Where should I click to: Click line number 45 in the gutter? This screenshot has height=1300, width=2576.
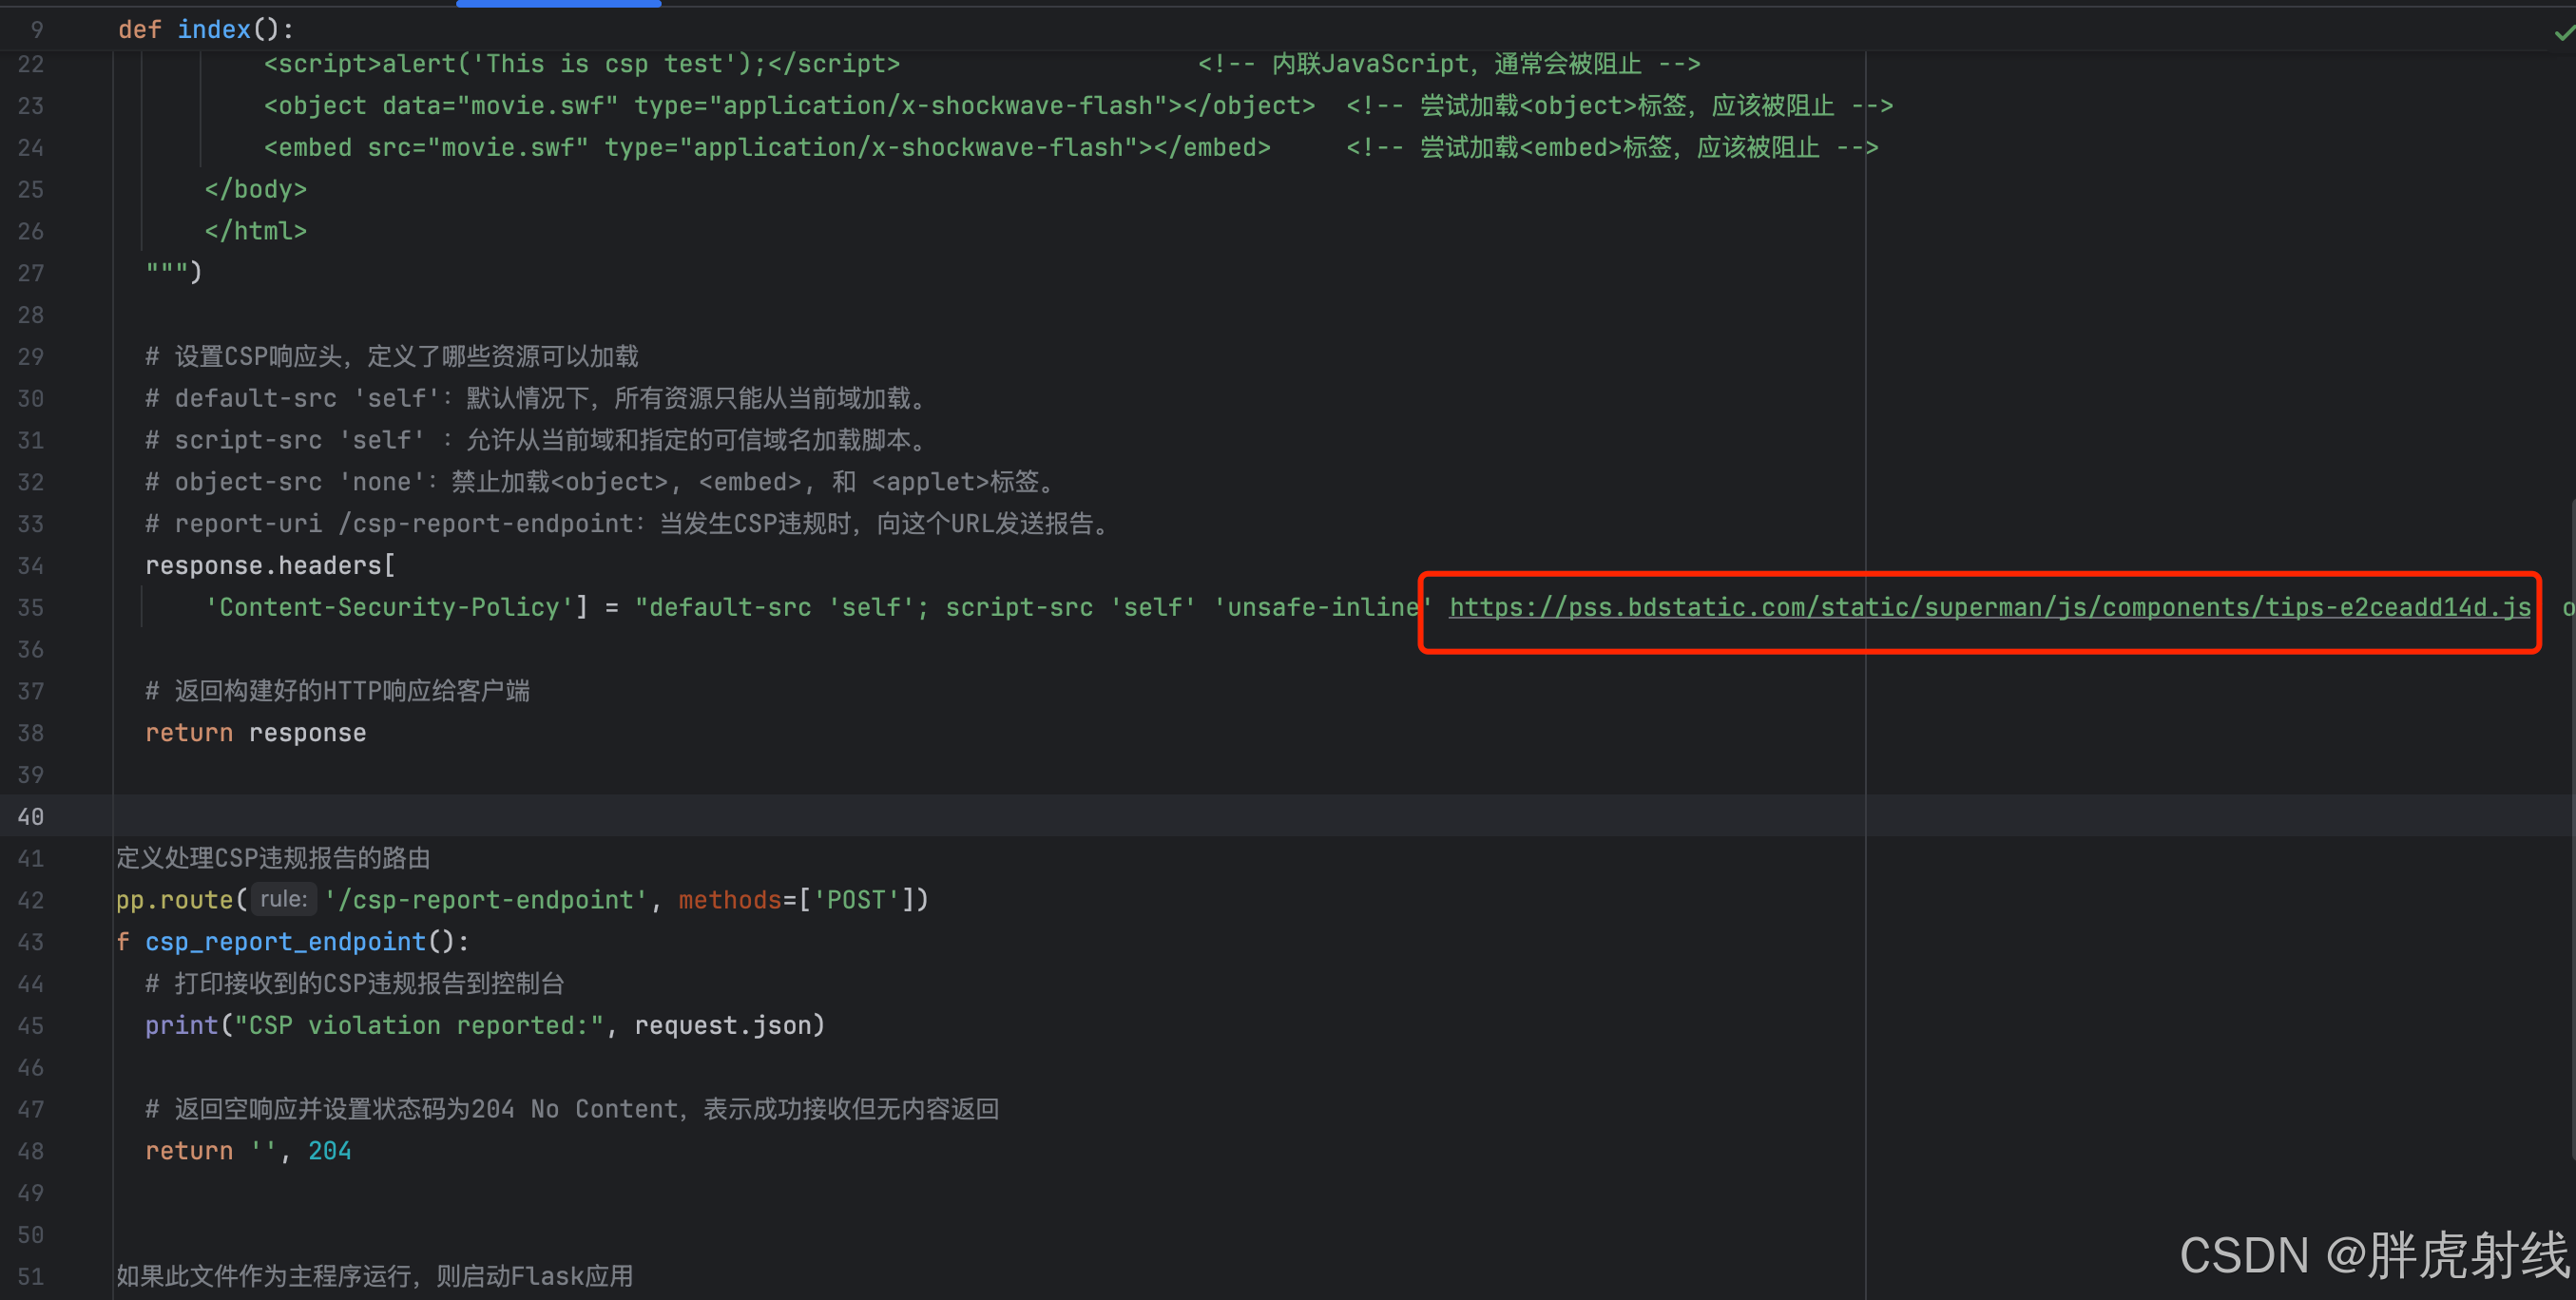click(x=31, y=1025)
